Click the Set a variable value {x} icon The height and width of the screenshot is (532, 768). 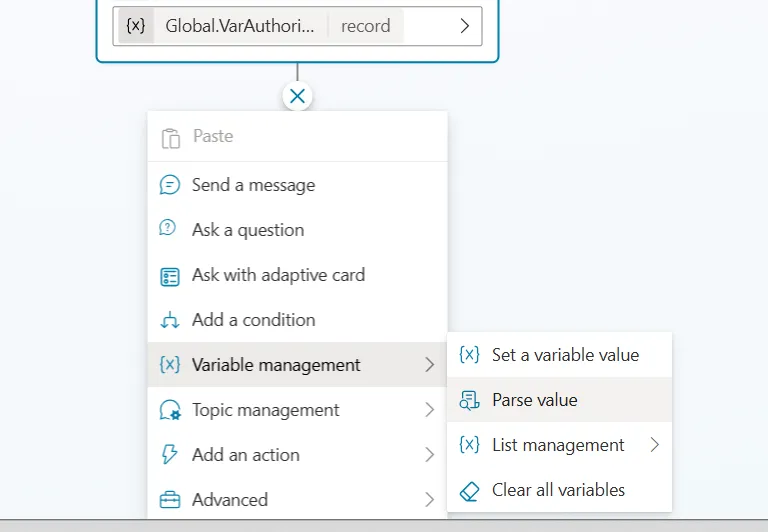coord(469,354)
